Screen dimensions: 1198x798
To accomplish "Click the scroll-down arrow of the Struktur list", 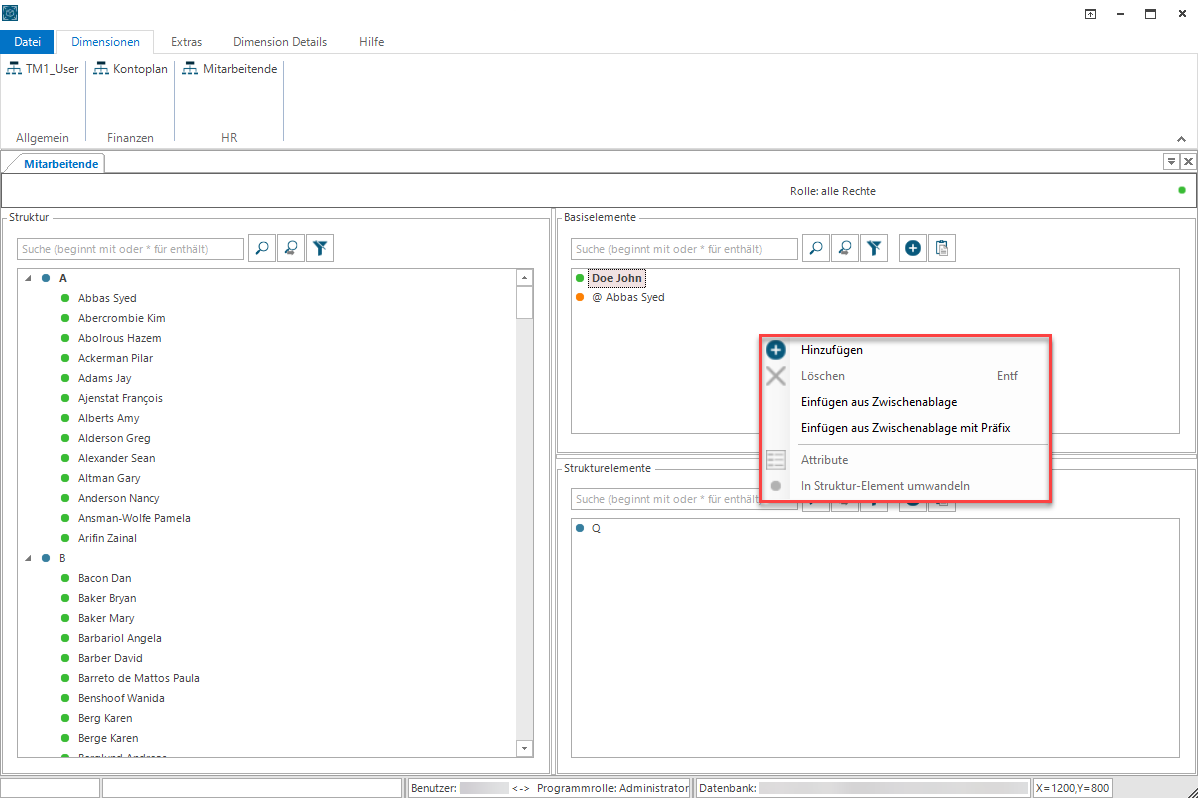I will point(524,748).
